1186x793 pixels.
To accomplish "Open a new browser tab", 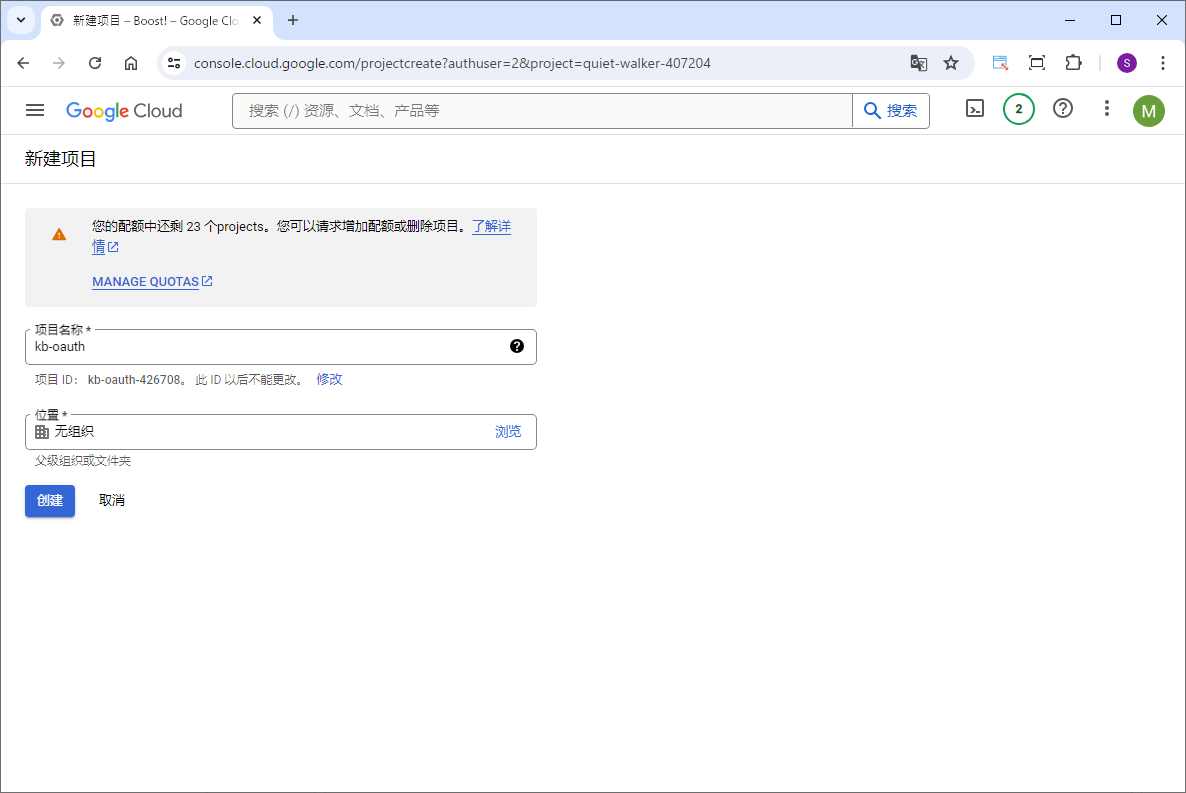I will [293, 20].
